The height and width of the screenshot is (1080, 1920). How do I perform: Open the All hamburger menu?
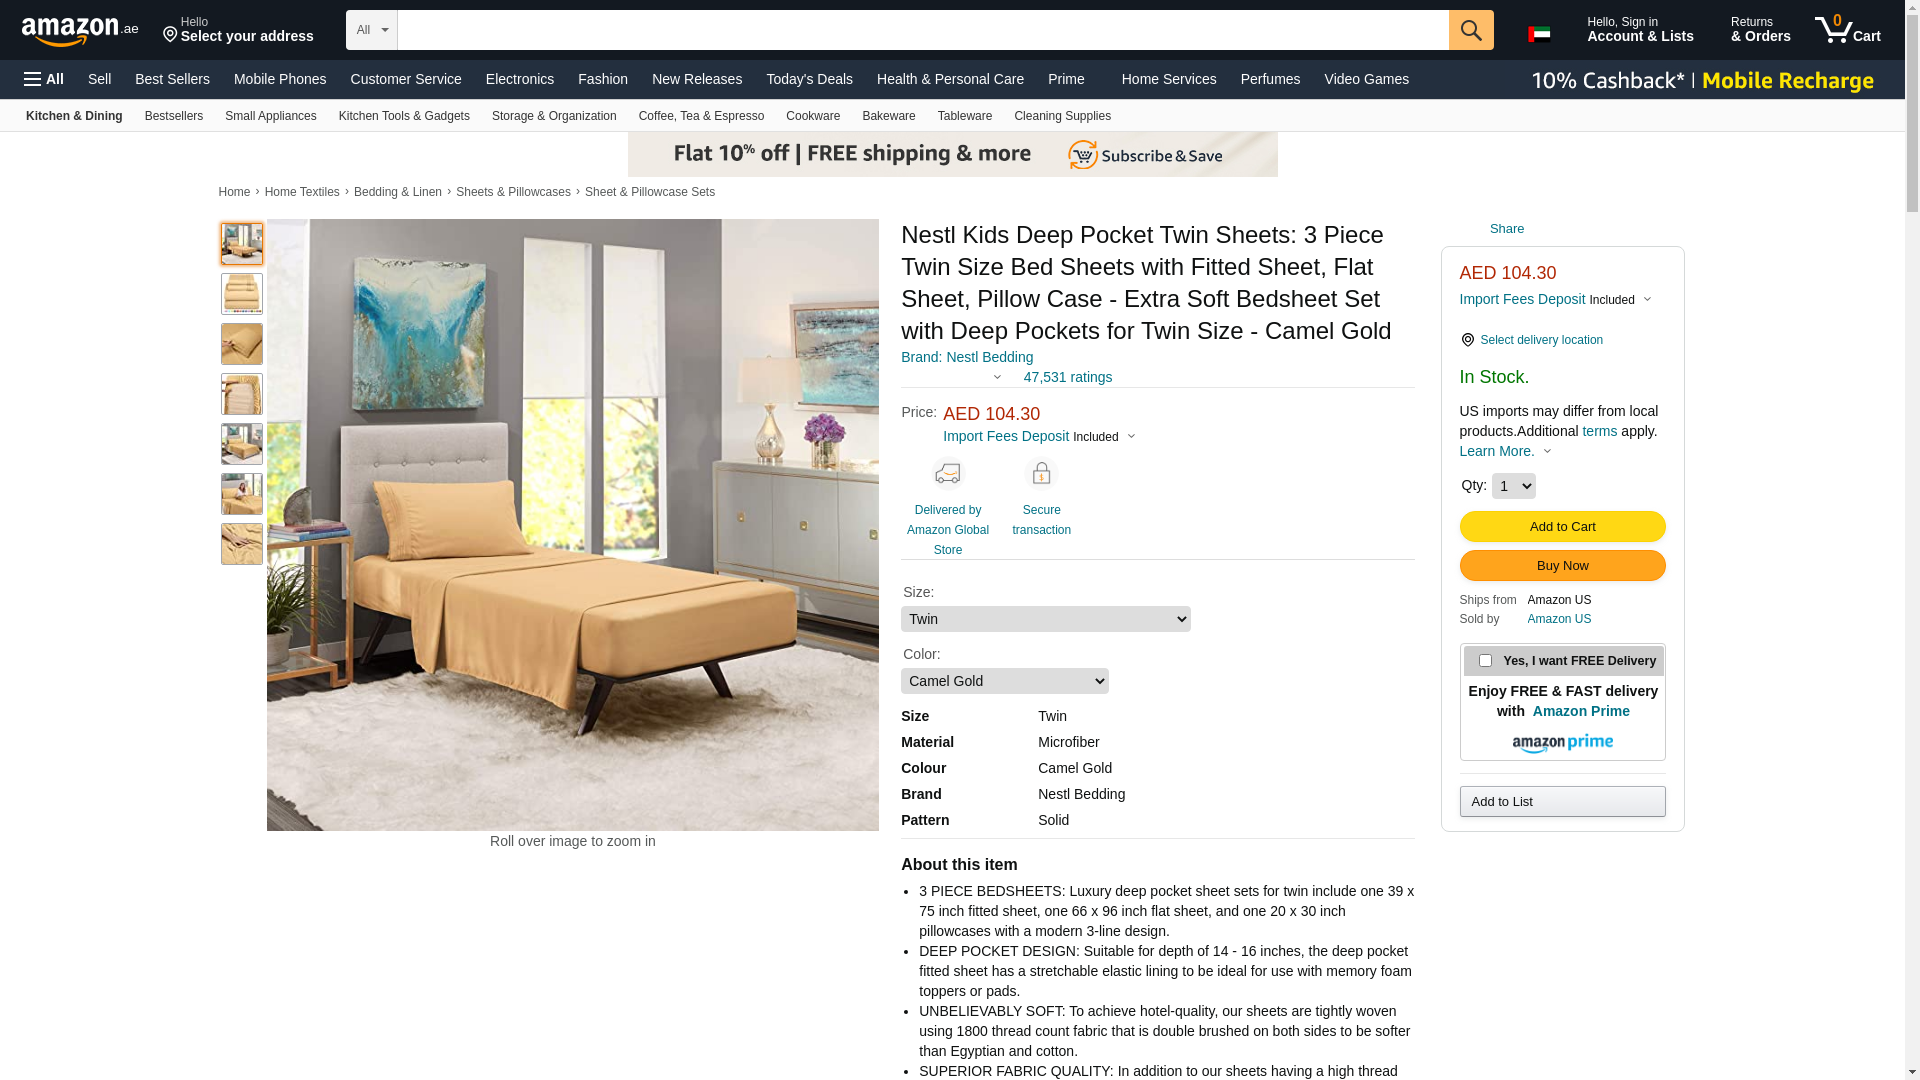coord(44,79)
